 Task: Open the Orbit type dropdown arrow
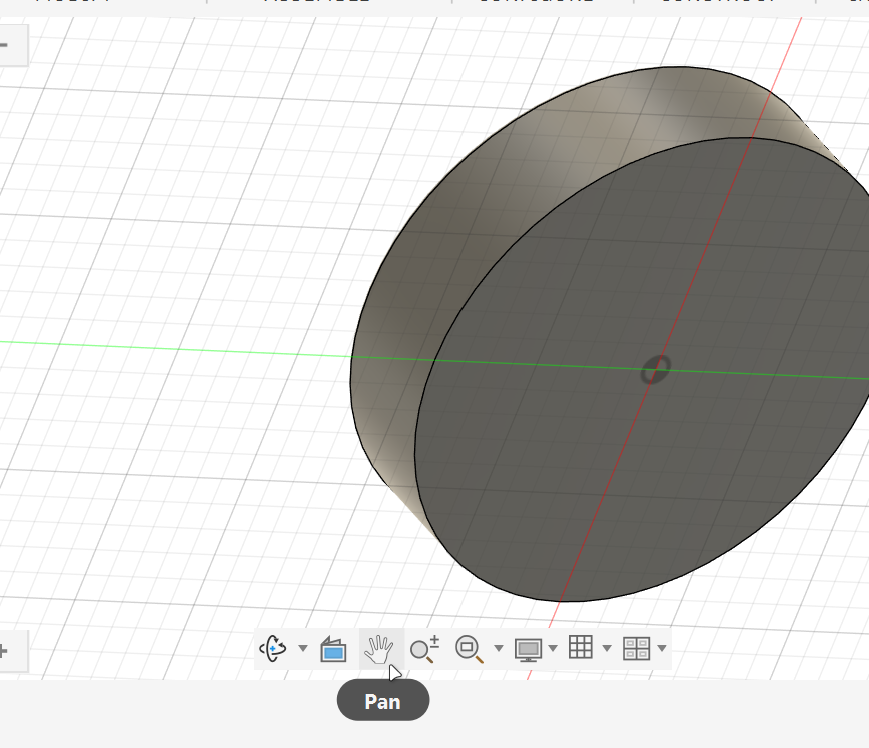pos(303,648)
